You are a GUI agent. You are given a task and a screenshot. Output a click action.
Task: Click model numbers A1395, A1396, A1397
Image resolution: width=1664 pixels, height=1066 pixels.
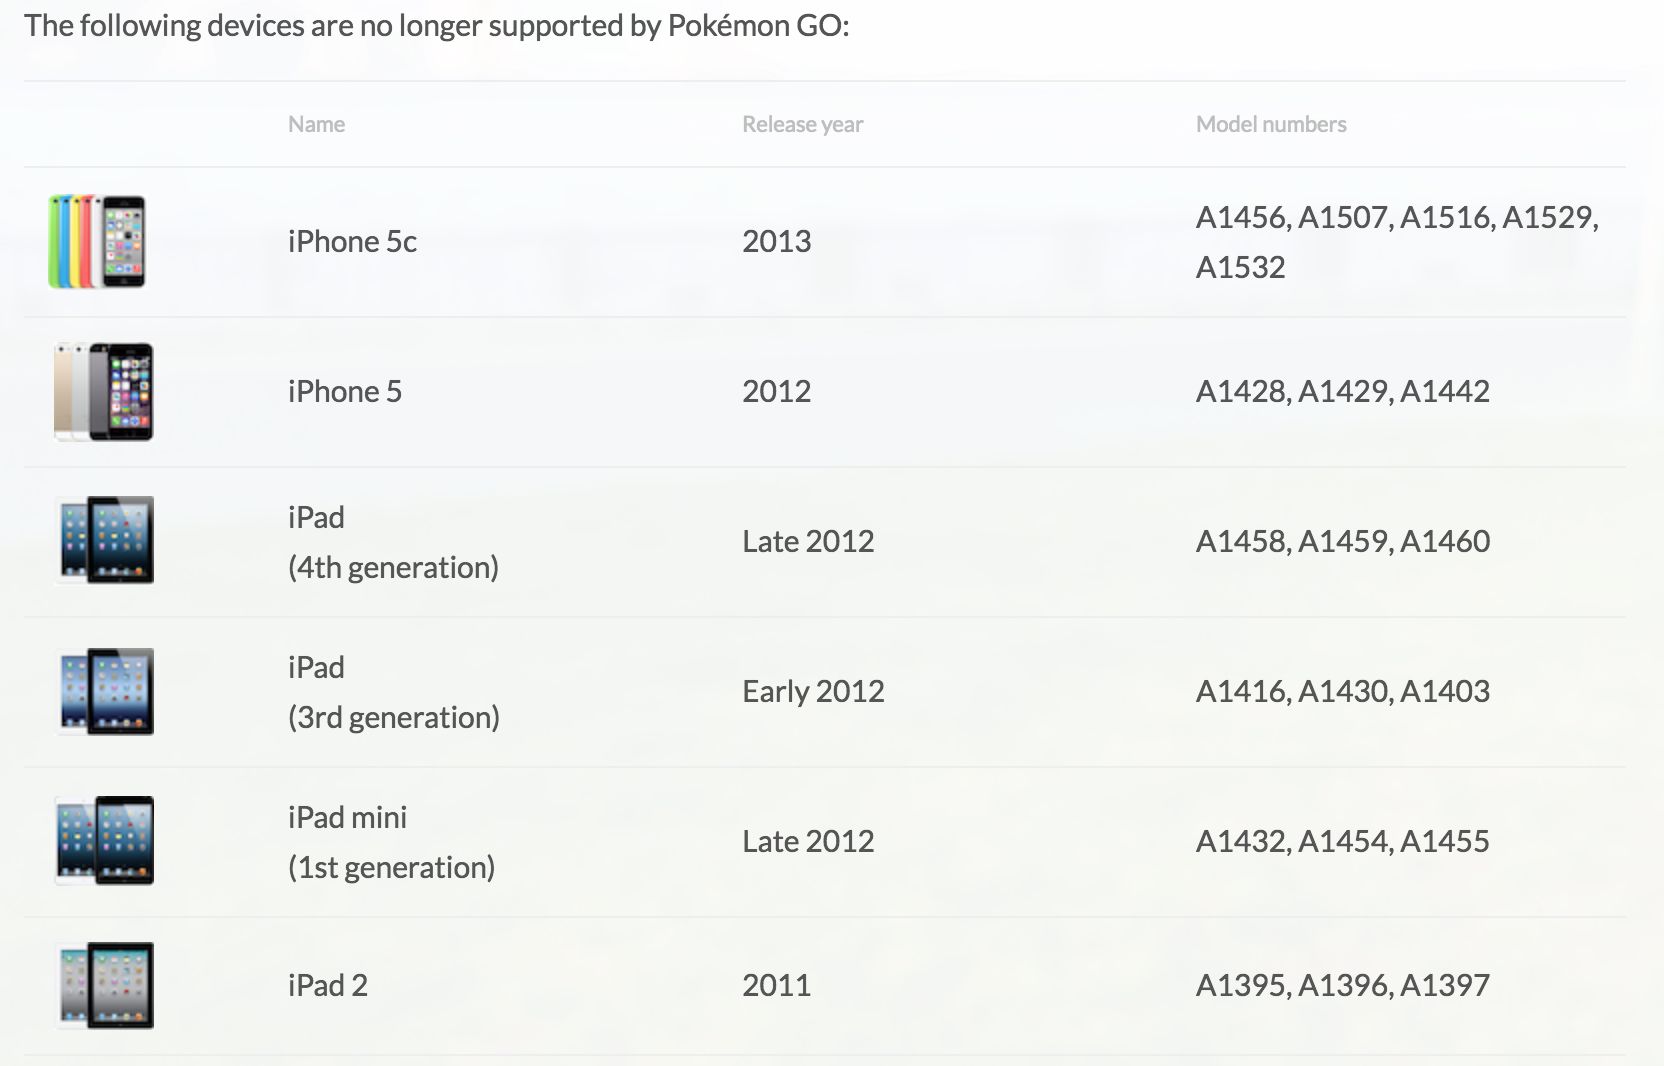click(x=1342, y=986)
